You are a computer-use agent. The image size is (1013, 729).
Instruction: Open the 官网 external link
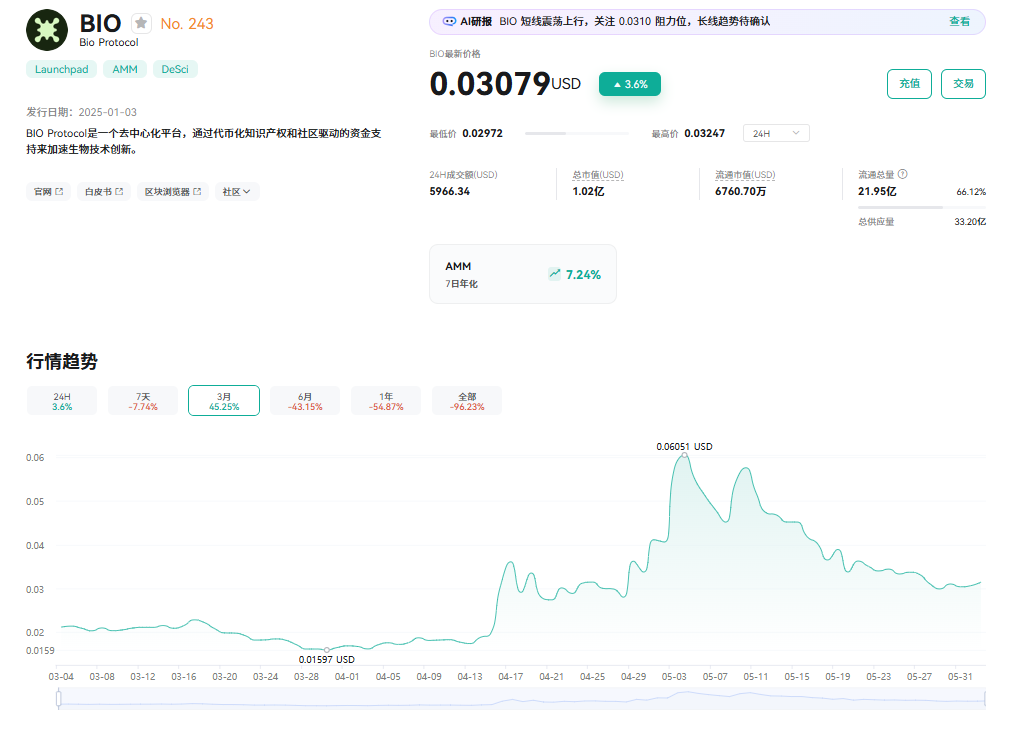pyautogui.click(x=48, y=191)
